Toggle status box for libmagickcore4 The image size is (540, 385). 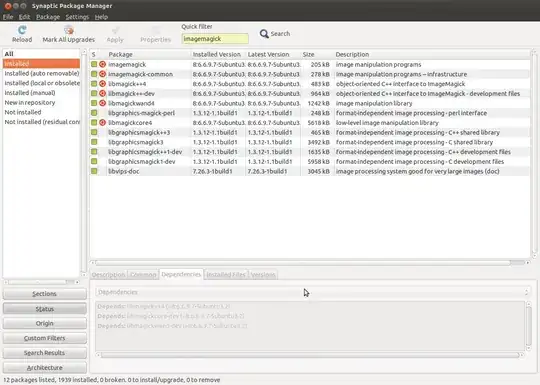pyautogui.click(x=94, y=123)
